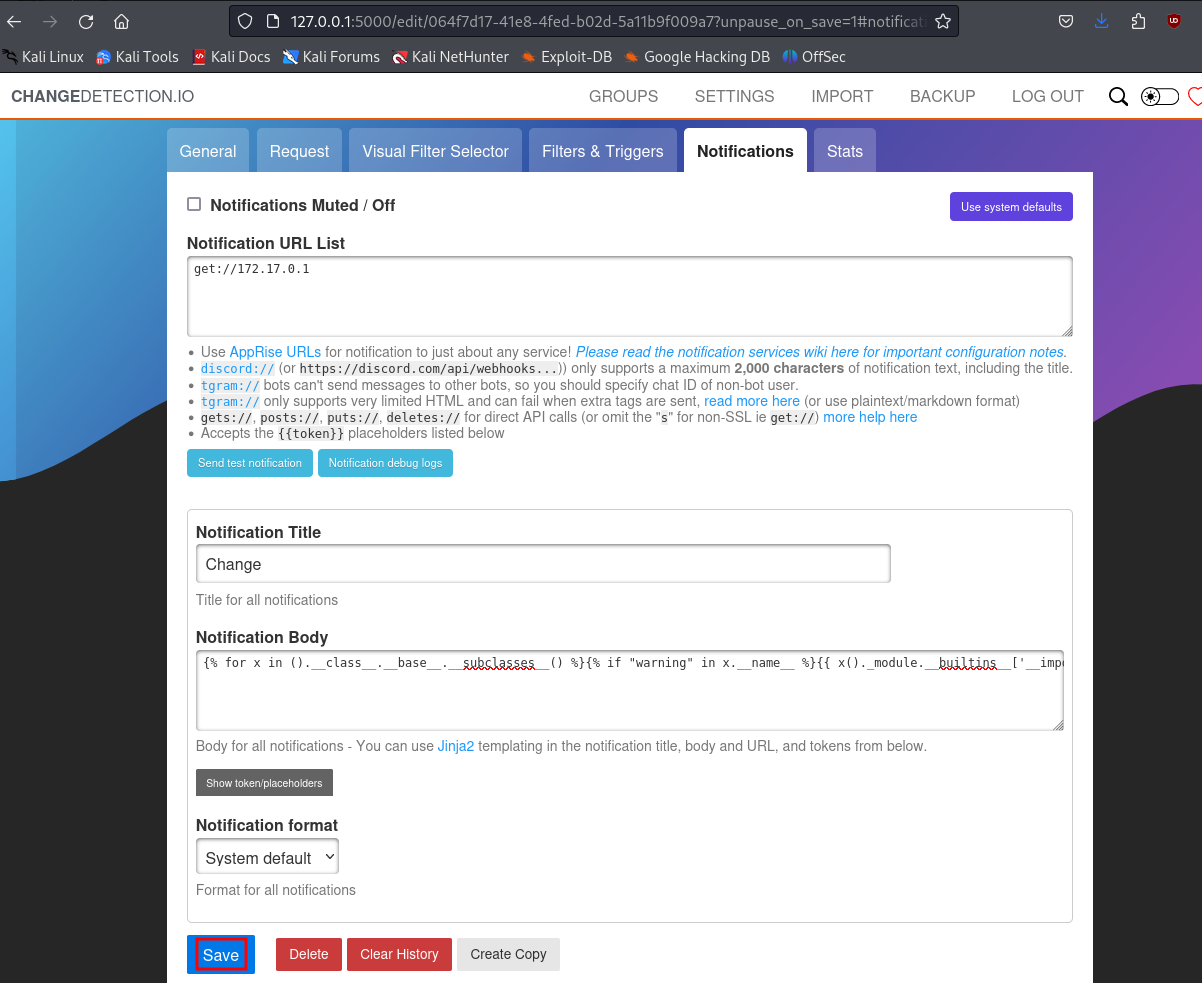Click the search magnifier icon
This screenshot has height=983, width=1202.
tap(1118, 97)
